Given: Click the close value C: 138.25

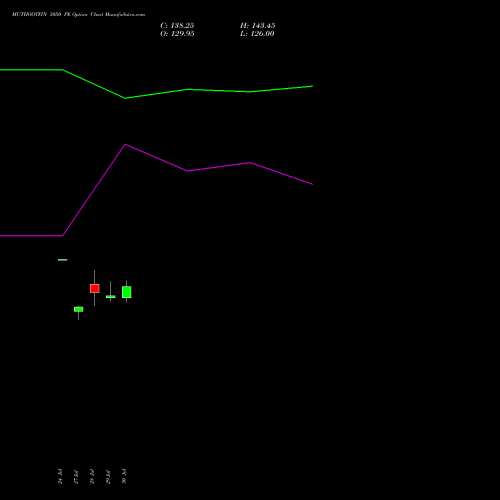Looking at the screenshot, I should pos(177,26).
